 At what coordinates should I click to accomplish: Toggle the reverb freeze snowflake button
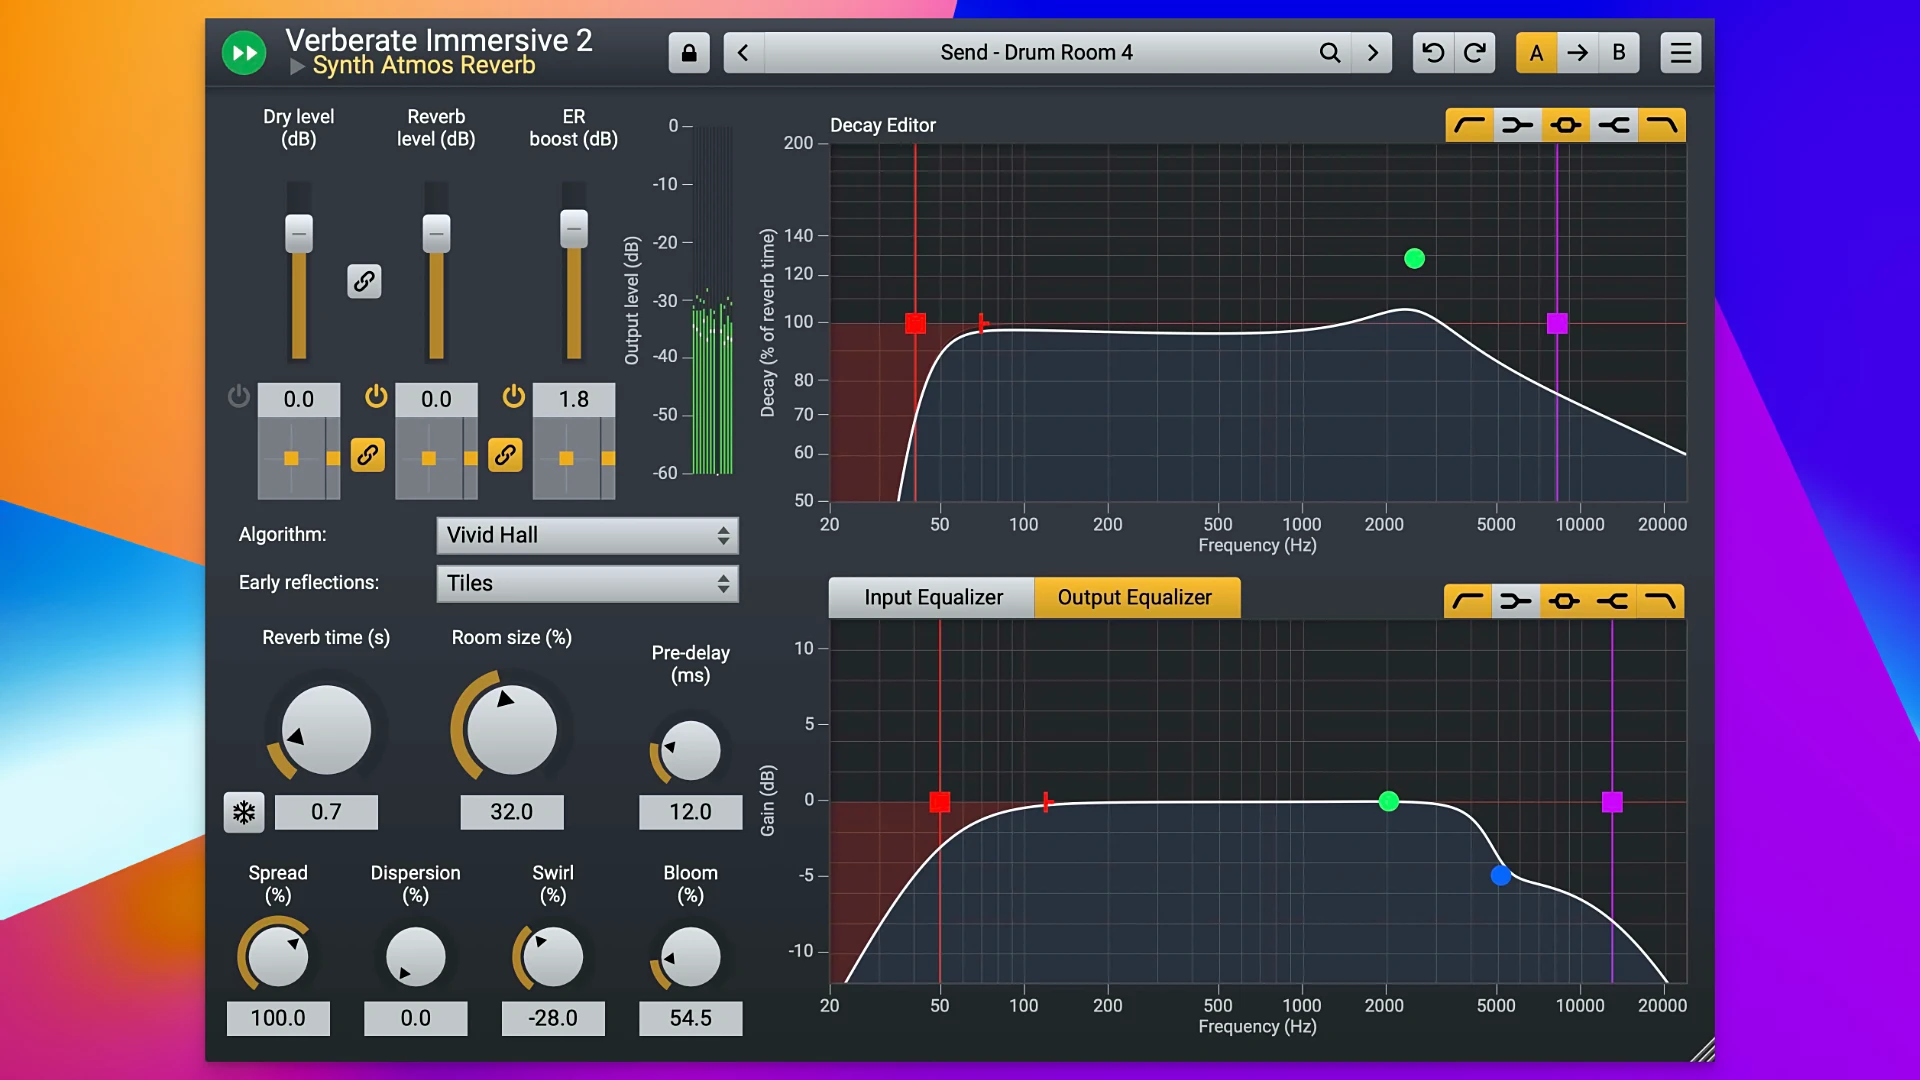coord(244,812)
